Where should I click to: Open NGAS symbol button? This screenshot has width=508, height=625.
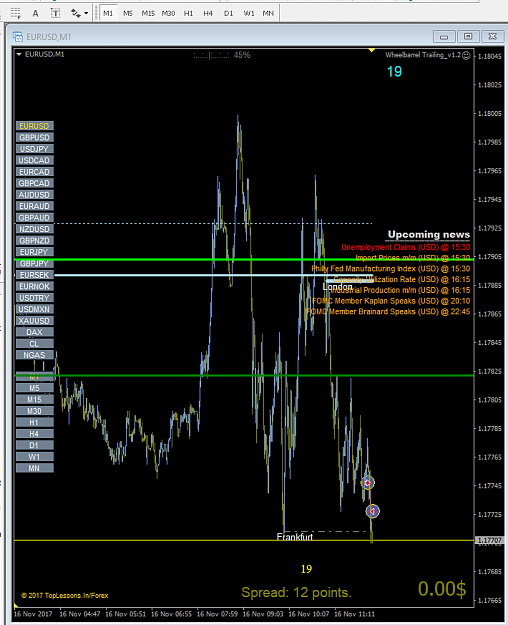coord(34,355)
